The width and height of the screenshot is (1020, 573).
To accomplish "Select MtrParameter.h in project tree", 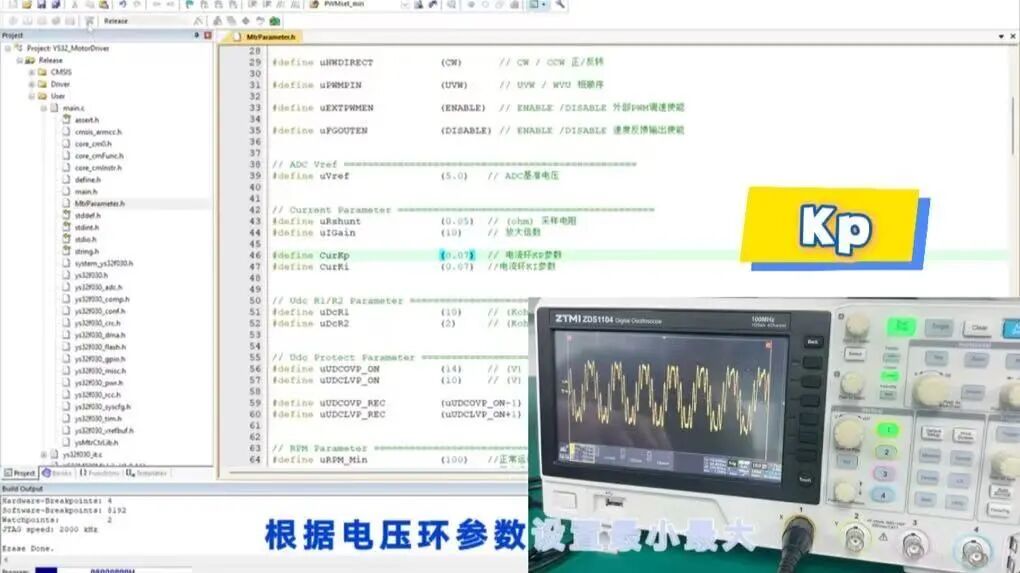I will pyautogui.click(x=100, y=204).
